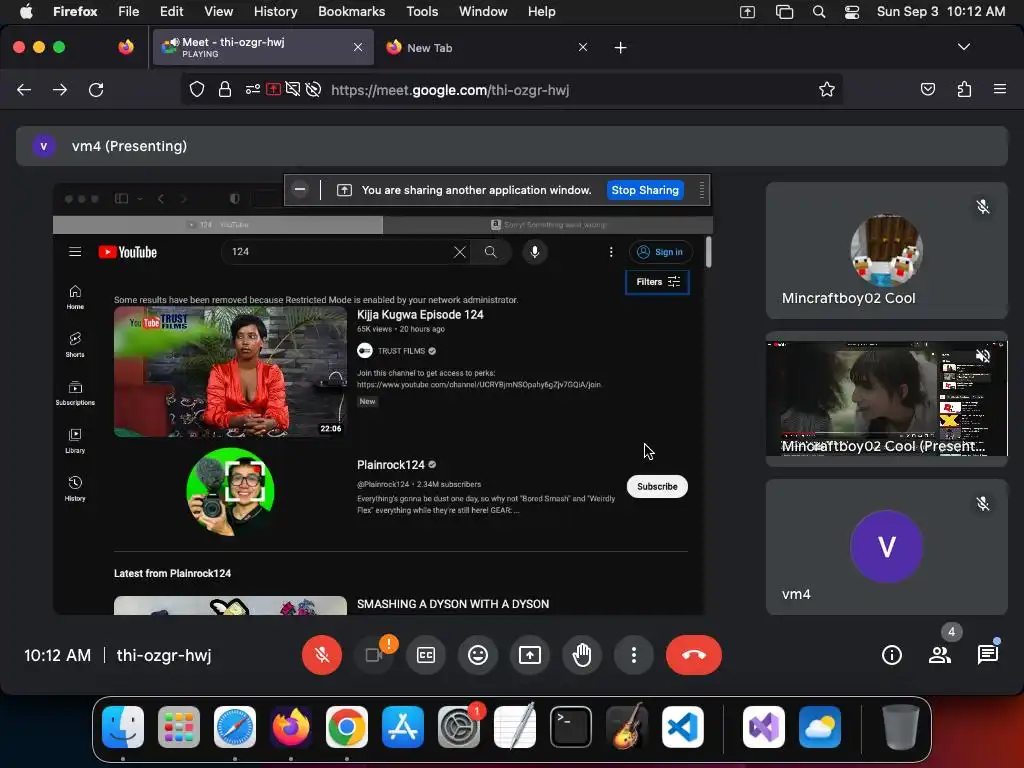The height and width of the screenshot is (768, 1024).
Task: Open Library in YouTube sidebar
Action: [x=75, y=441]
